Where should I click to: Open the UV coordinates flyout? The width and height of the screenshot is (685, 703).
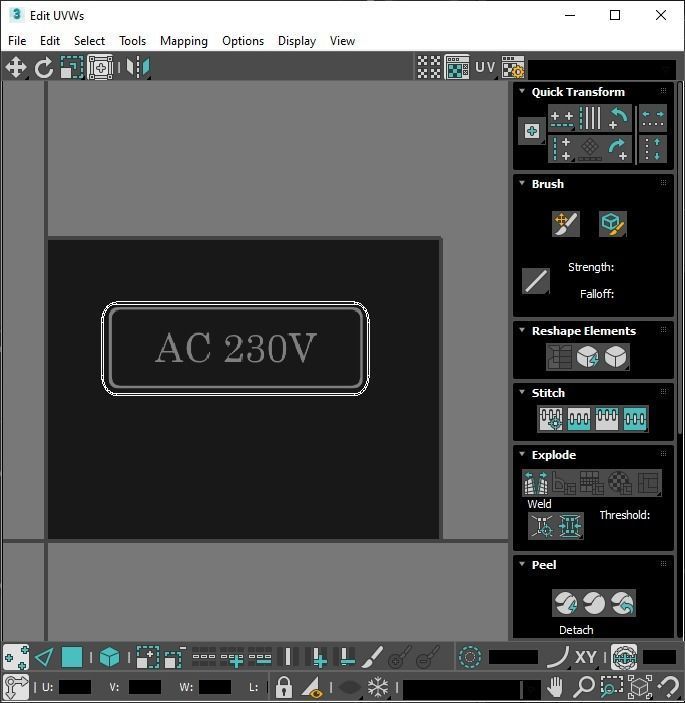tap(485, 67)
